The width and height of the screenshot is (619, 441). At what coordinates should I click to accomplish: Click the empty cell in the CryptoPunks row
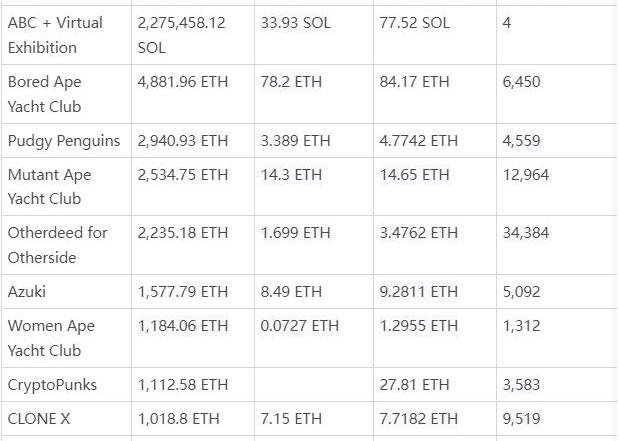coord(313,385)
